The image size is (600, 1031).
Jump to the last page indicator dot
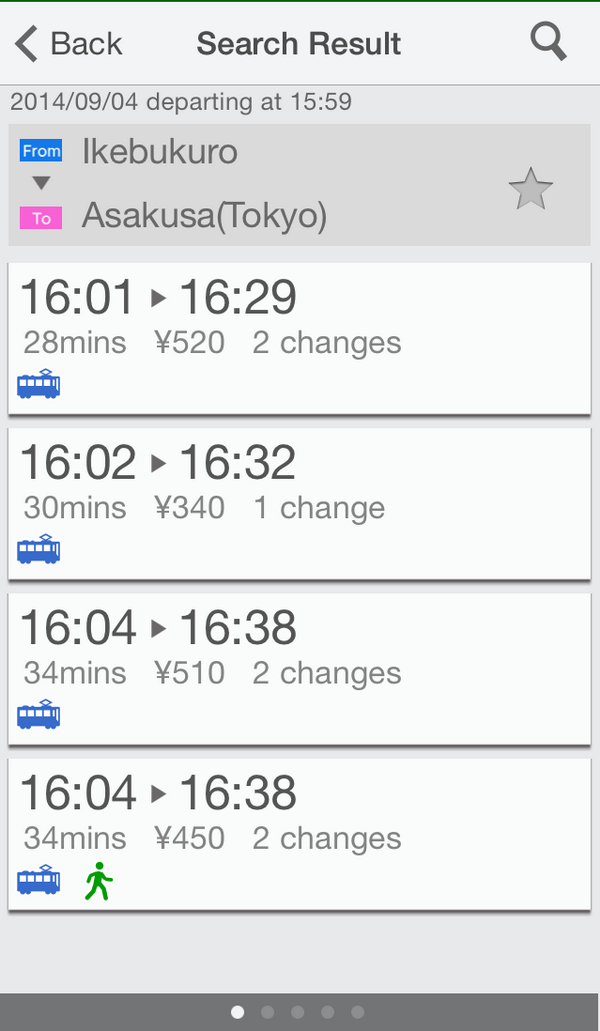click(358, 1012)
